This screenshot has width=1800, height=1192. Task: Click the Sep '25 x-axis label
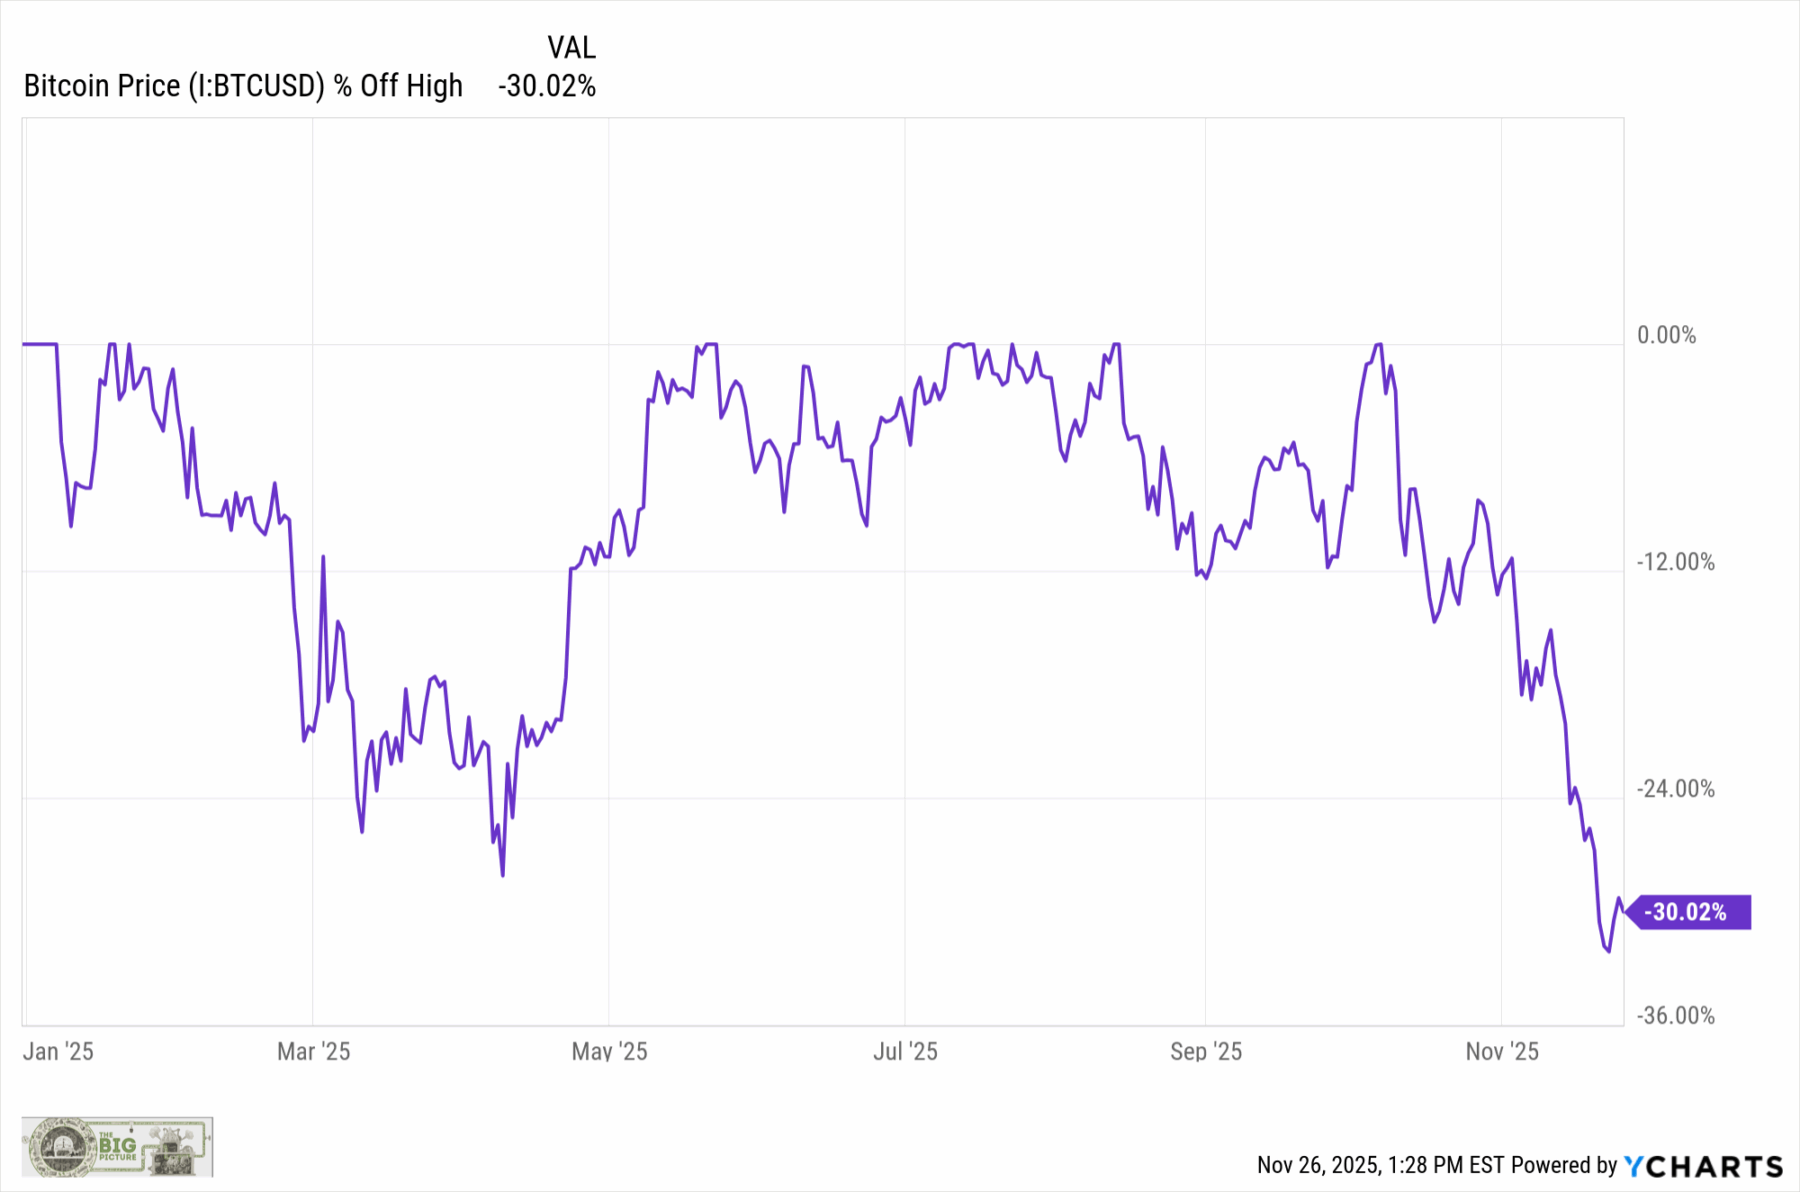point(1206,1051)
